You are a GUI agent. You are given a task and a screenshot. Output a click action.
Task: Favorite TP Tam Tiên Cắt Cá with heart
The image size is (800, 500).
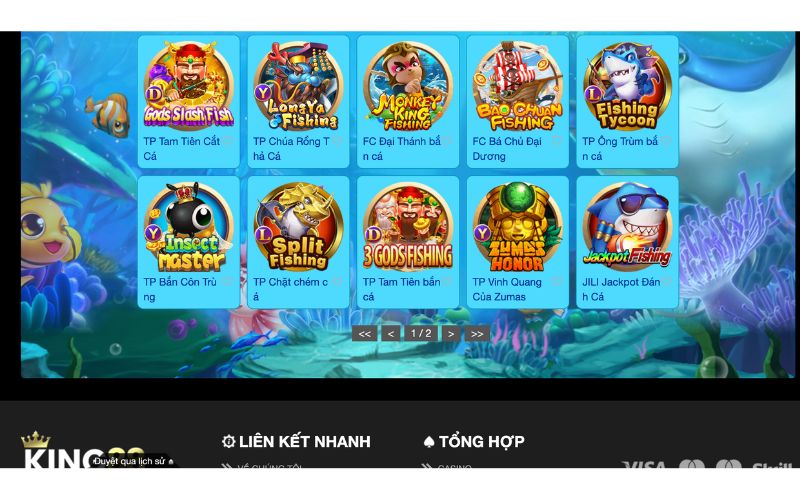(x=228, y=141)
